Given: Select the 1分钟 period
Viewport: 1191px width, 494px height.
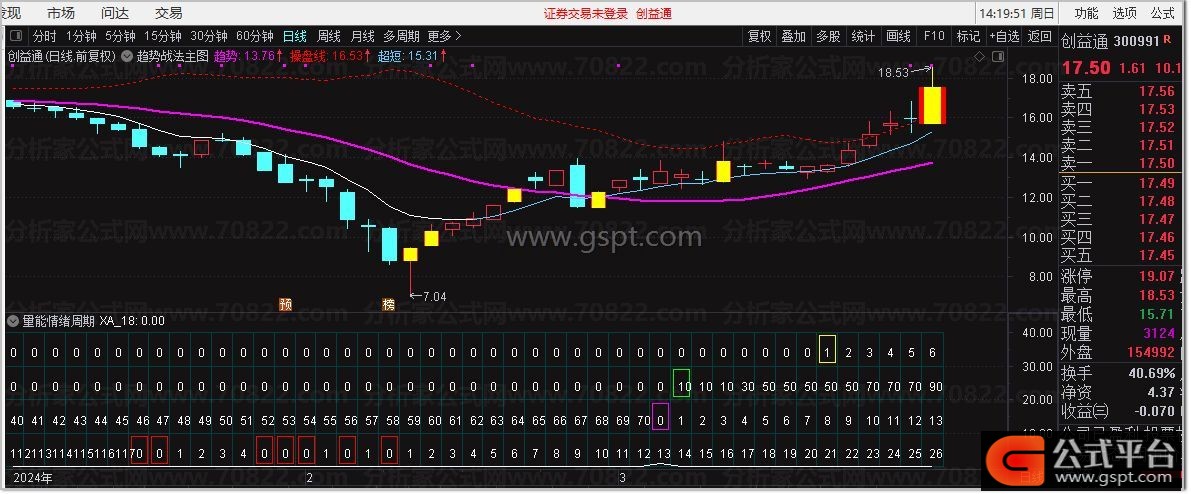Looking at the screenshot, I should point(81,36).
